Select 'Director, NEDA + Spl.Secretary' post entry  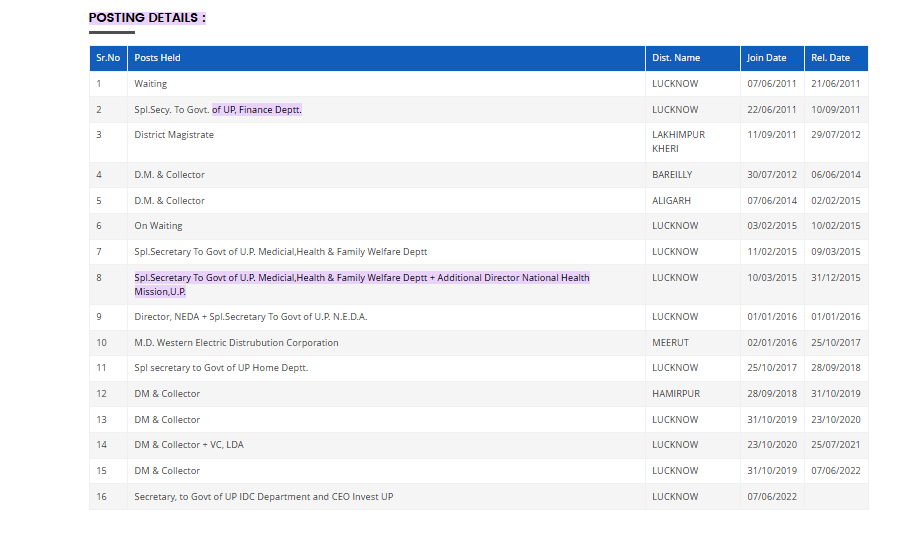[x=251, y=317]
